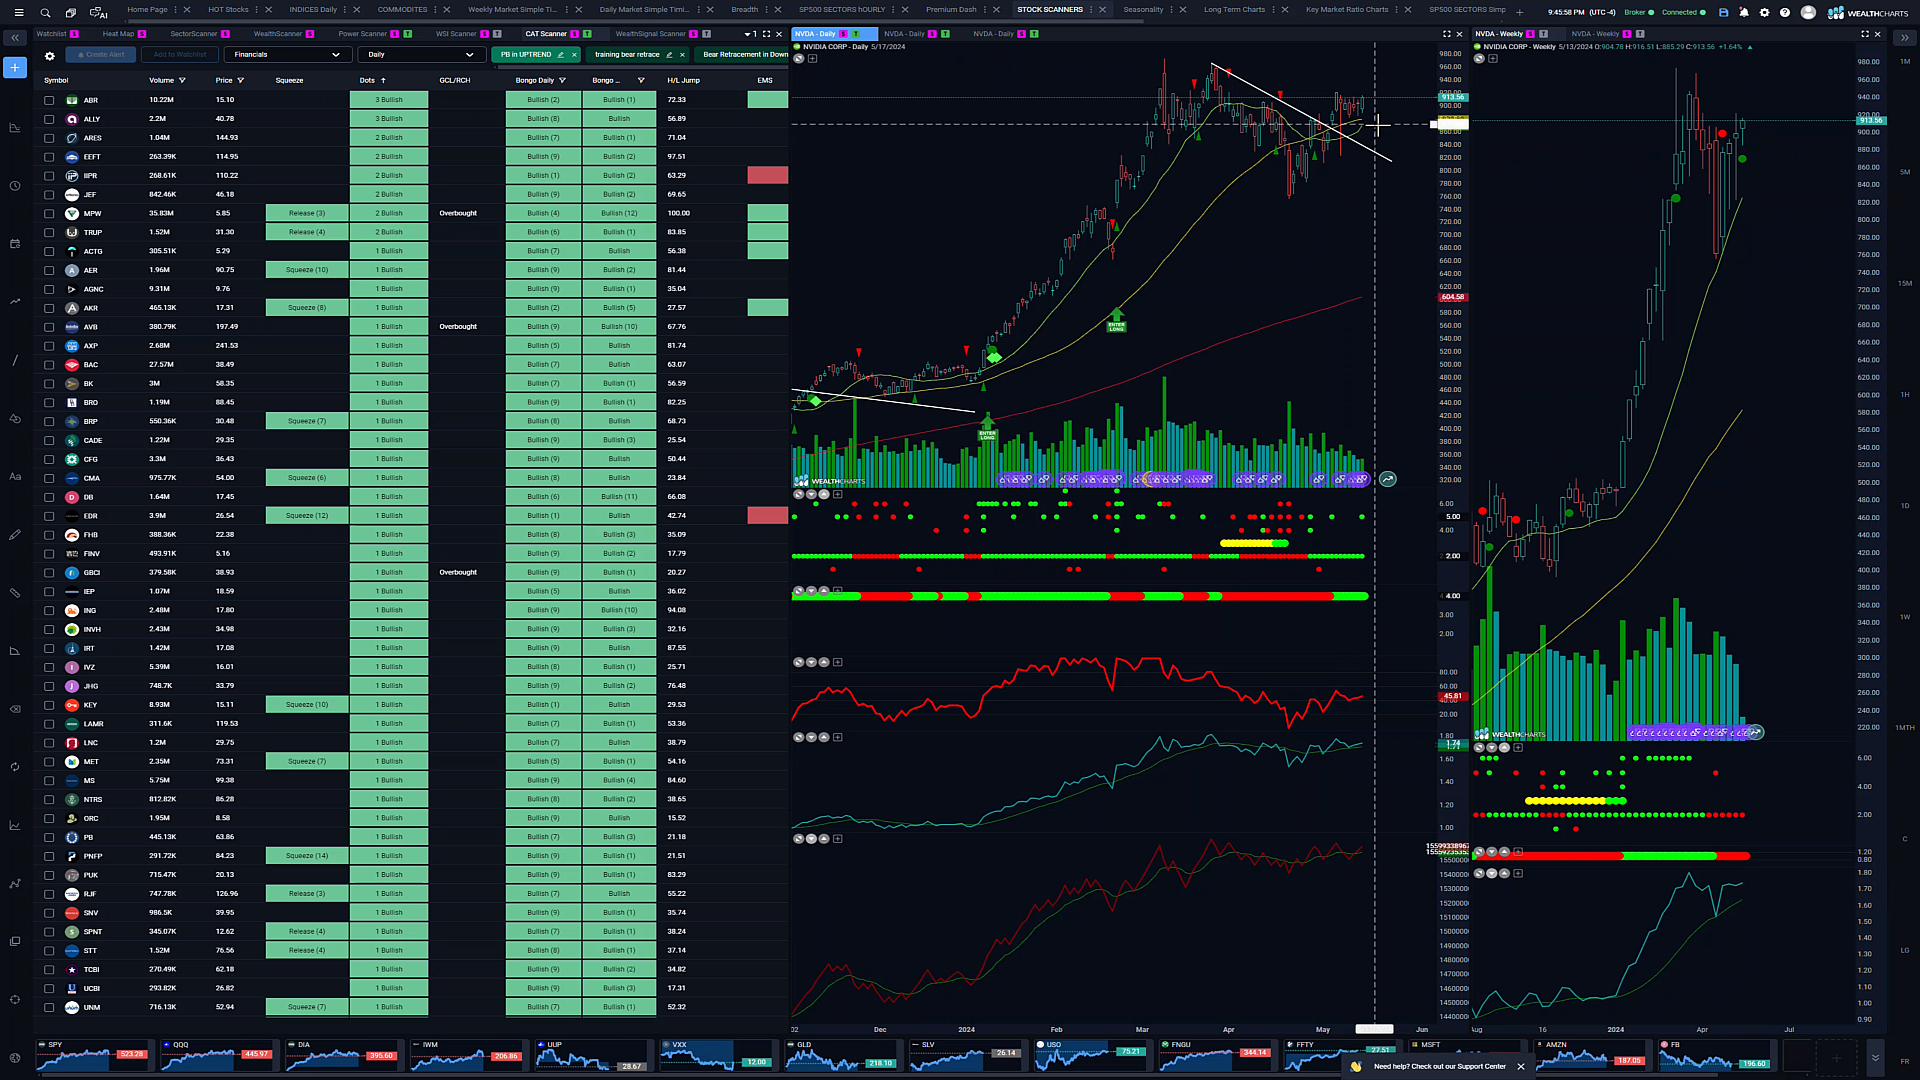Tick the BAC row checkbox
Screen dimensions: 1920x1080
[49, 365]
